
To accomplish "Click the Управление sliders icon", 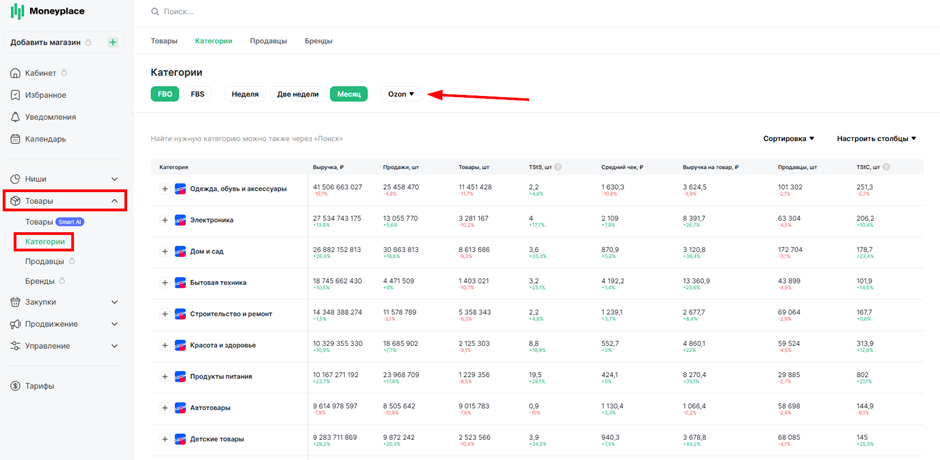I will coord(16,346).
